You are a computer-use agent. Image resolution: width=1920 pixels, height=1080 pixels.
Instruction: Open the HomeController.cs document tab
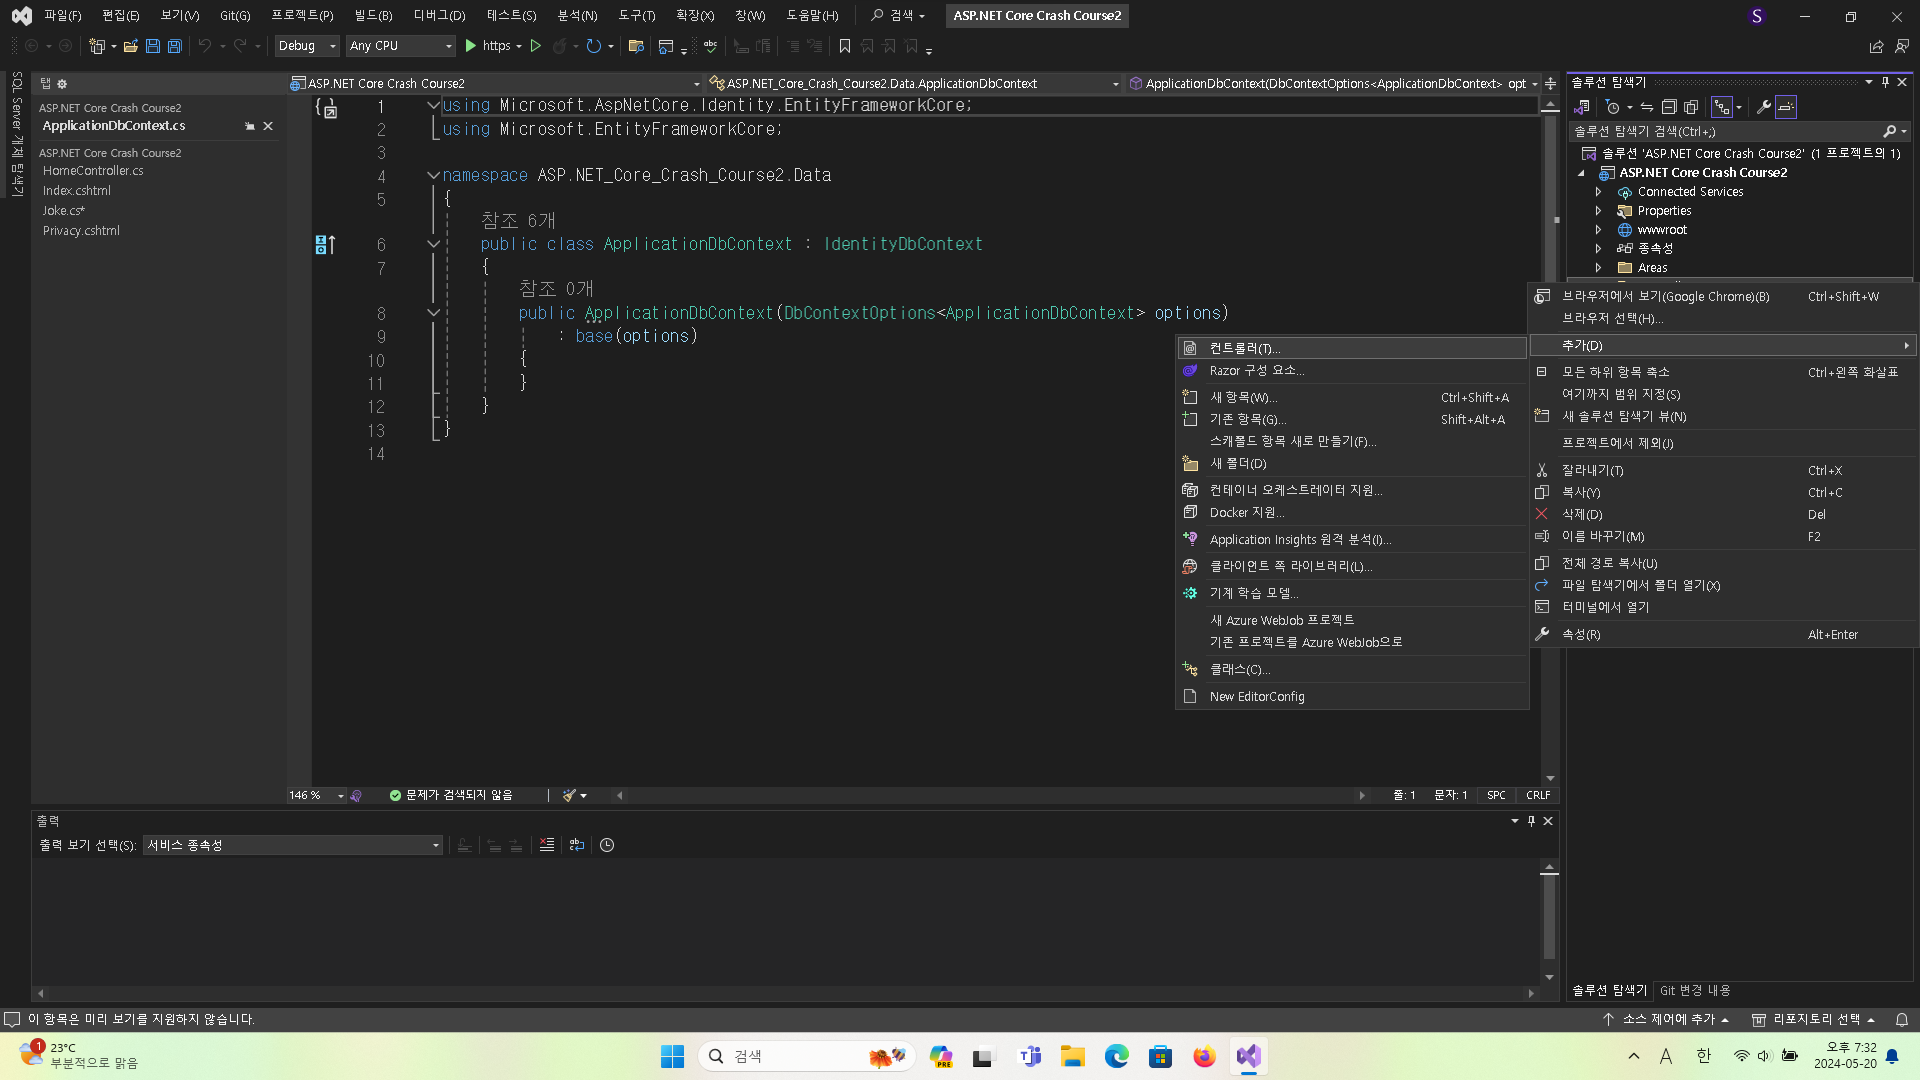pos(93,171)
